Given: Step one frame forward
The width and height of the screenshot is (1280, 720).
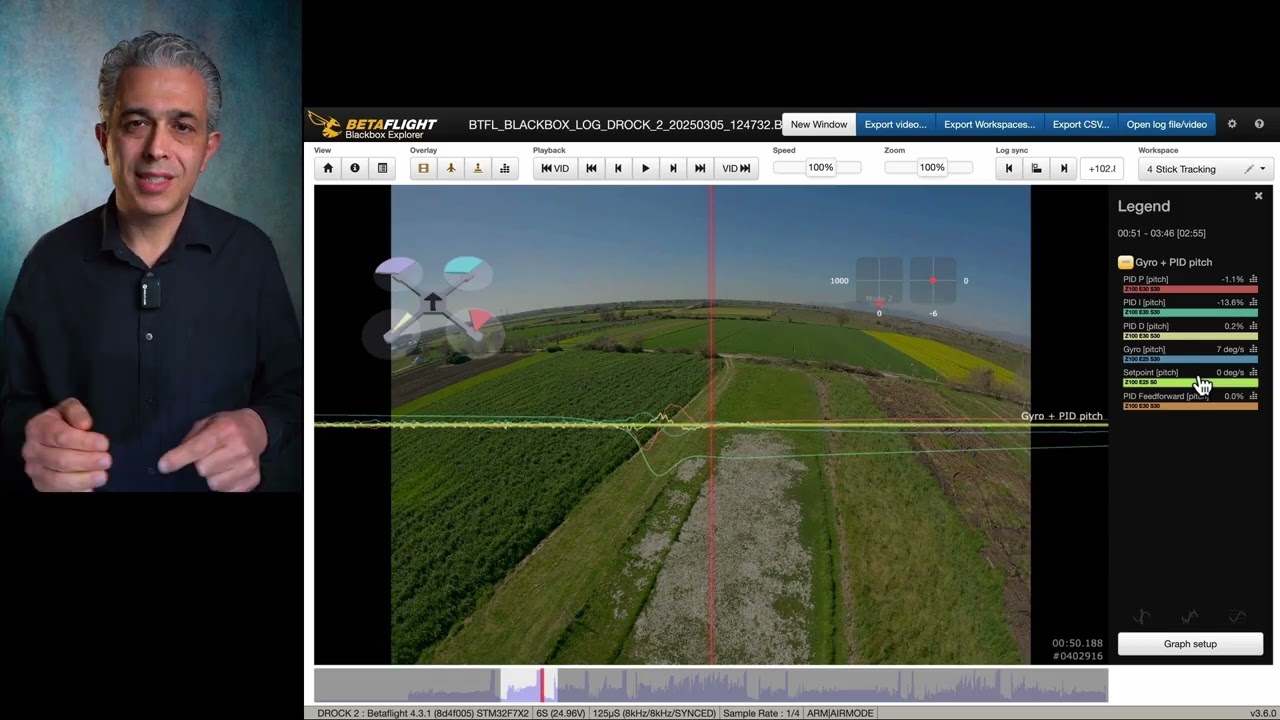Looking at the screenshot, I should point(673,168).
